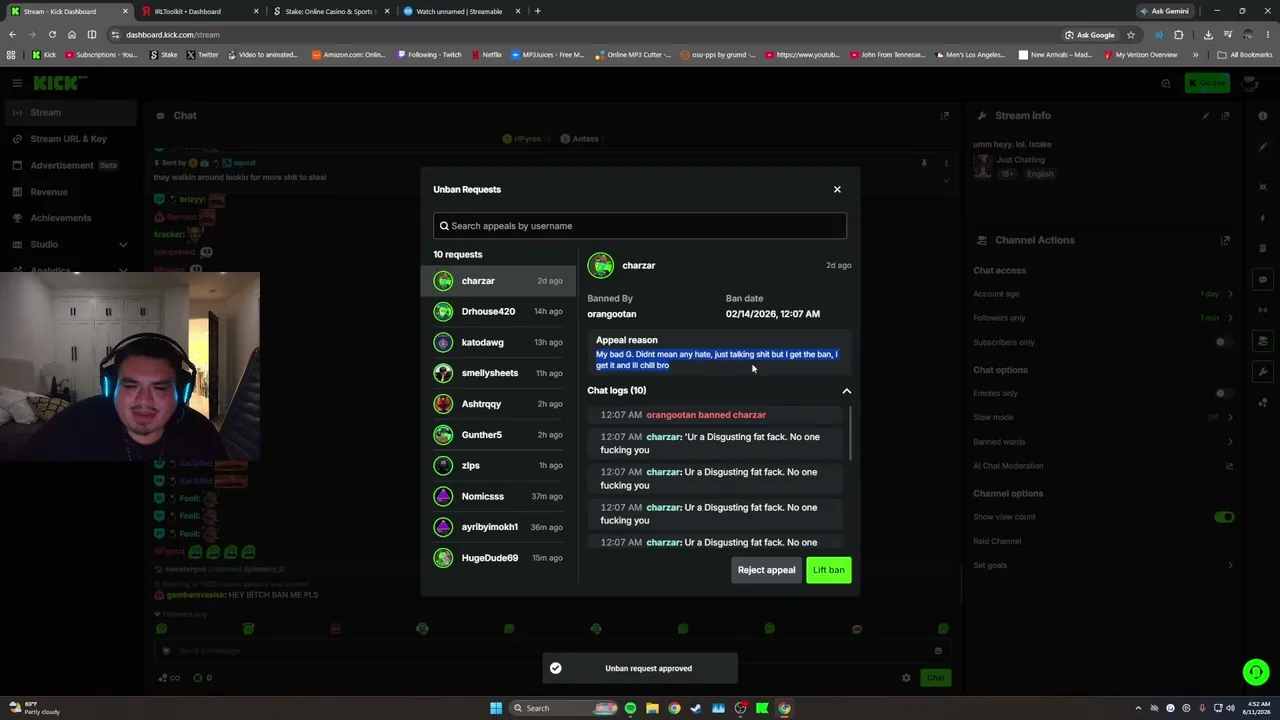Open Steam from the taskbar
This screenshot has height=720, width=1280.
(x=696, y=708)
